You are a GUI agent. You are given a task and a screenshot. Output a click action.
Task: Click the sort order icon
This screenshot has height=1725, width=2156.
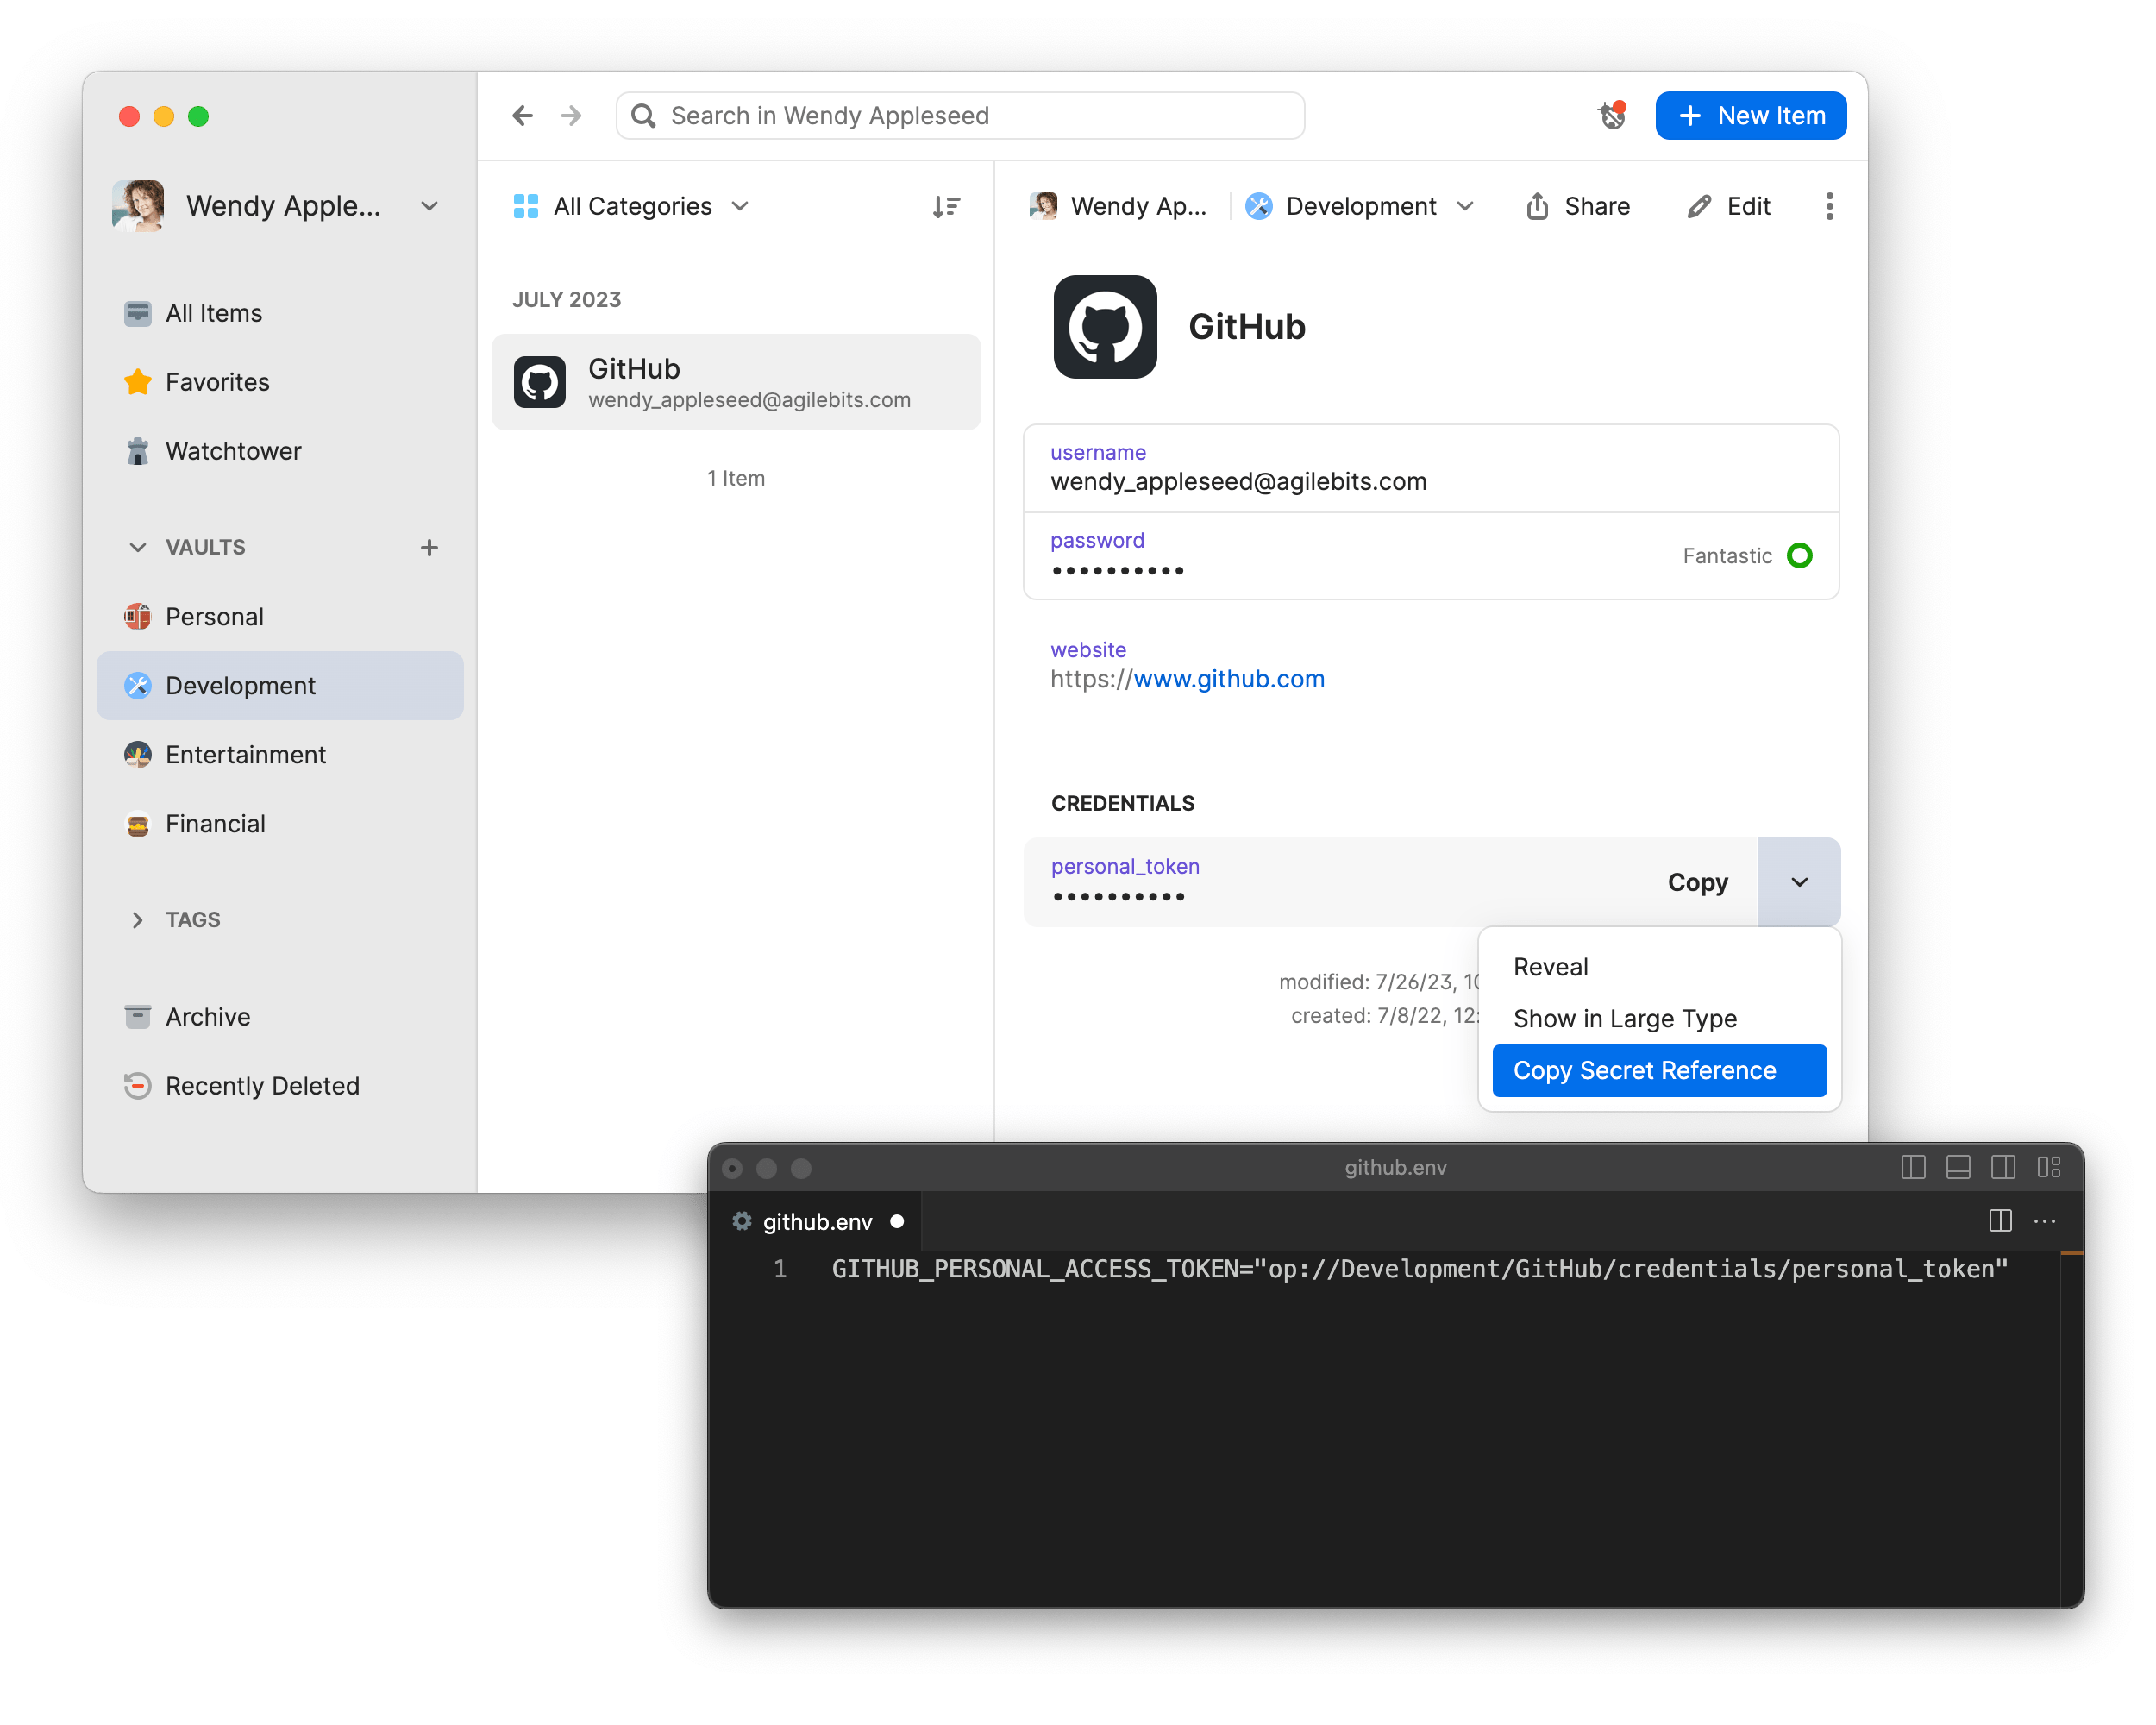(945, 206)
